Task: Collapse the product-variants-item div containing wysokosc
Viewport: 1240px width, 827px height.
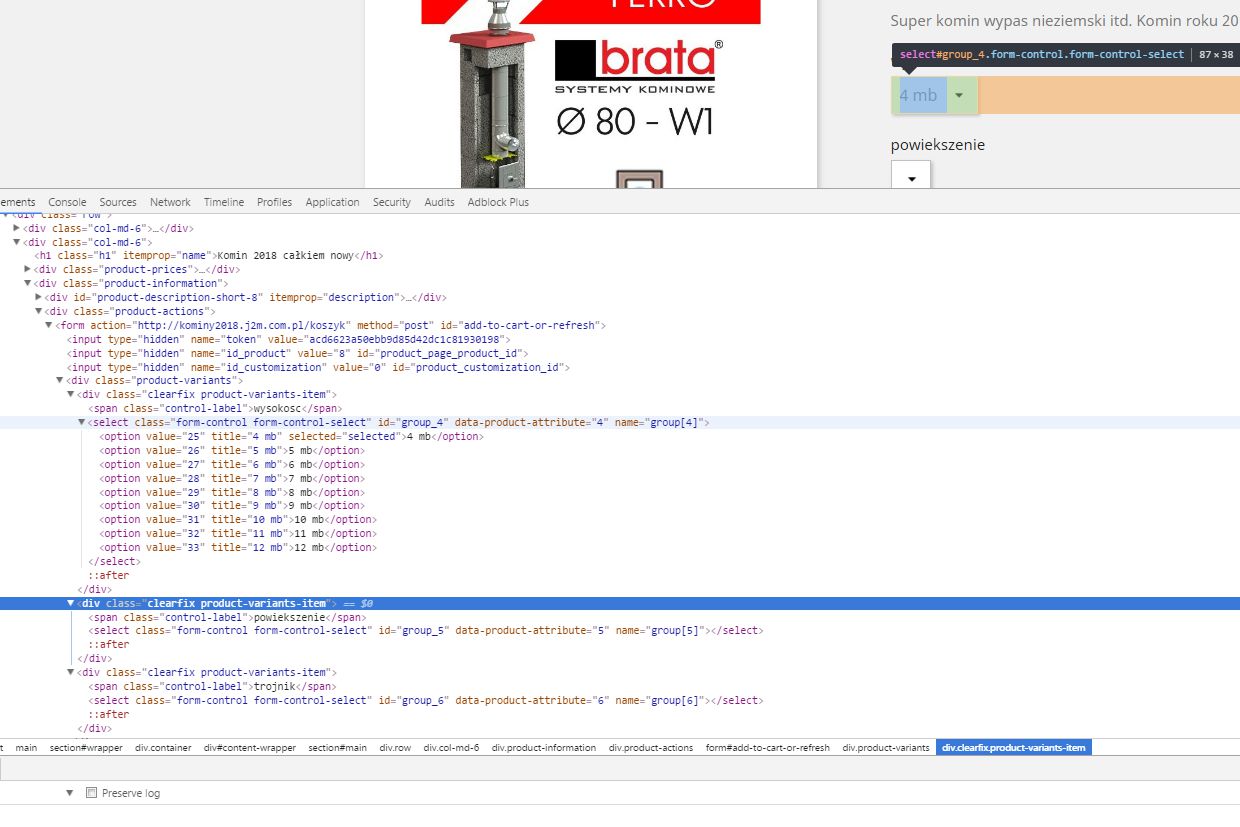Action: click(71, 395)
